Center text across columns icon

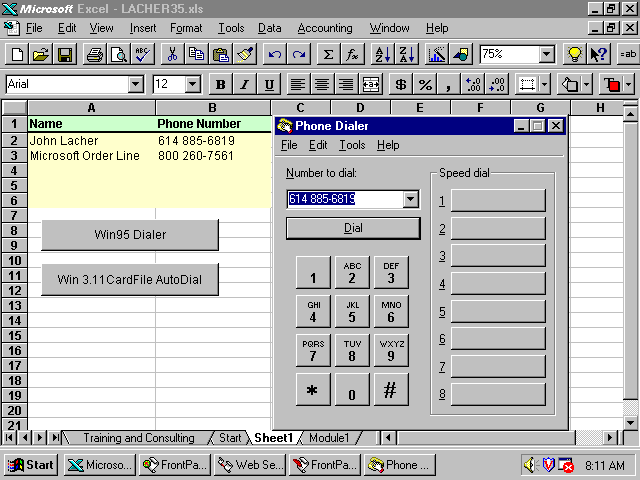tap(370, 84)
